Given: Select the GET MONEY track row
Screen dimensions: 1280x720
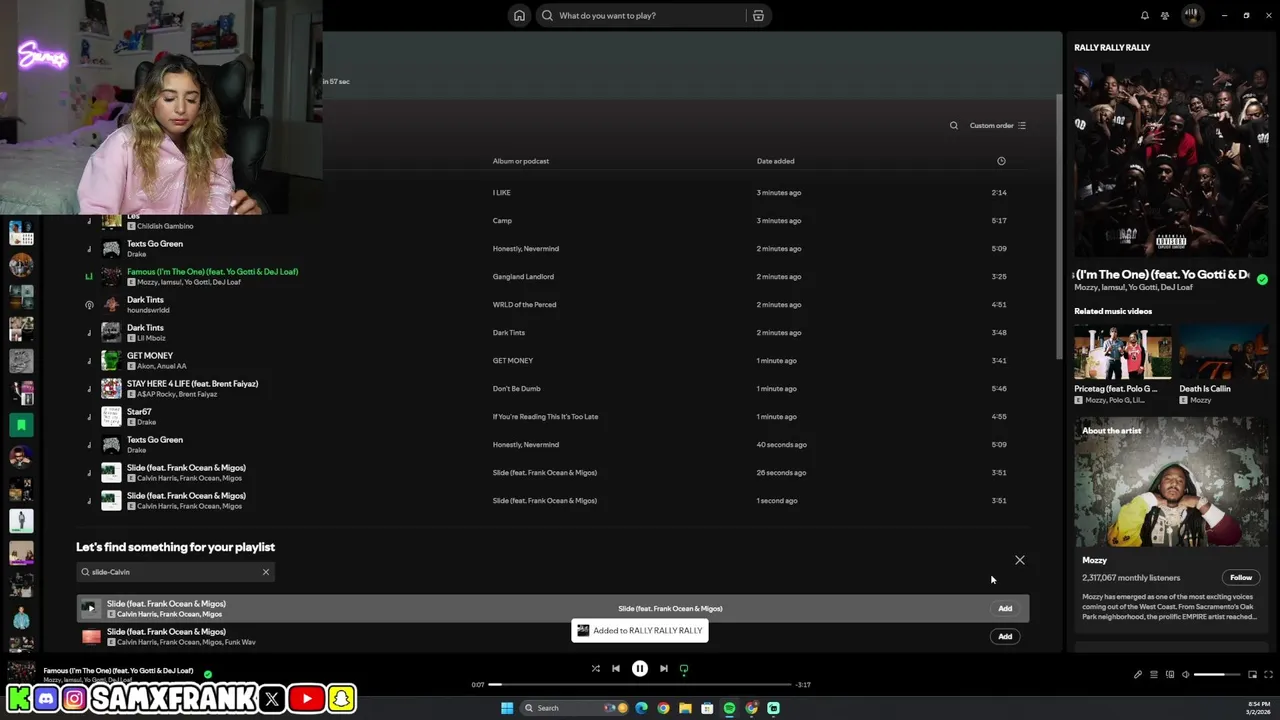Looking at the screenshot, I should click(553, 360).
